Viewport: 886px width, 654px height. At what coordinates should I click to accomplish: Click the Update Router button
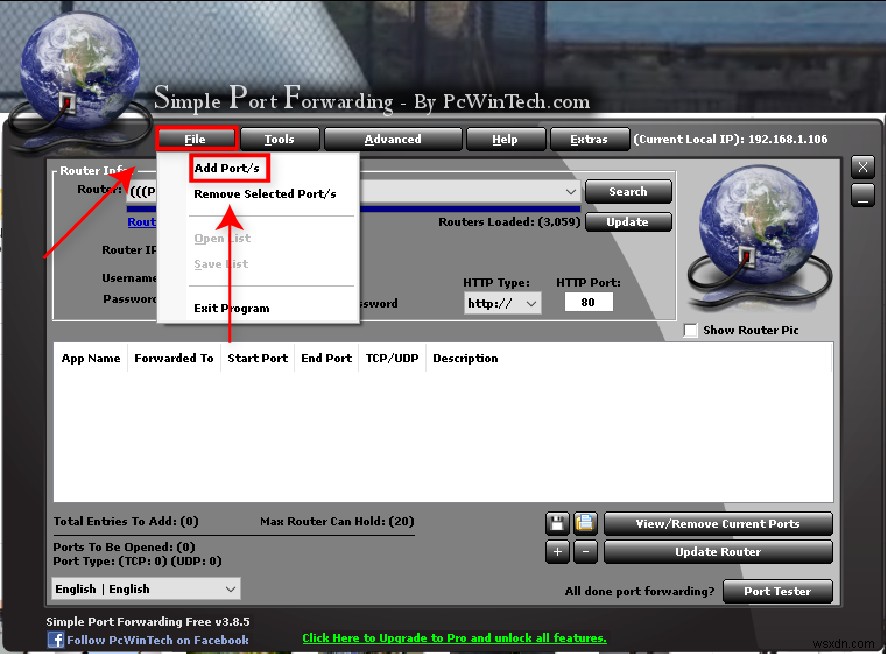coord(718,552)
